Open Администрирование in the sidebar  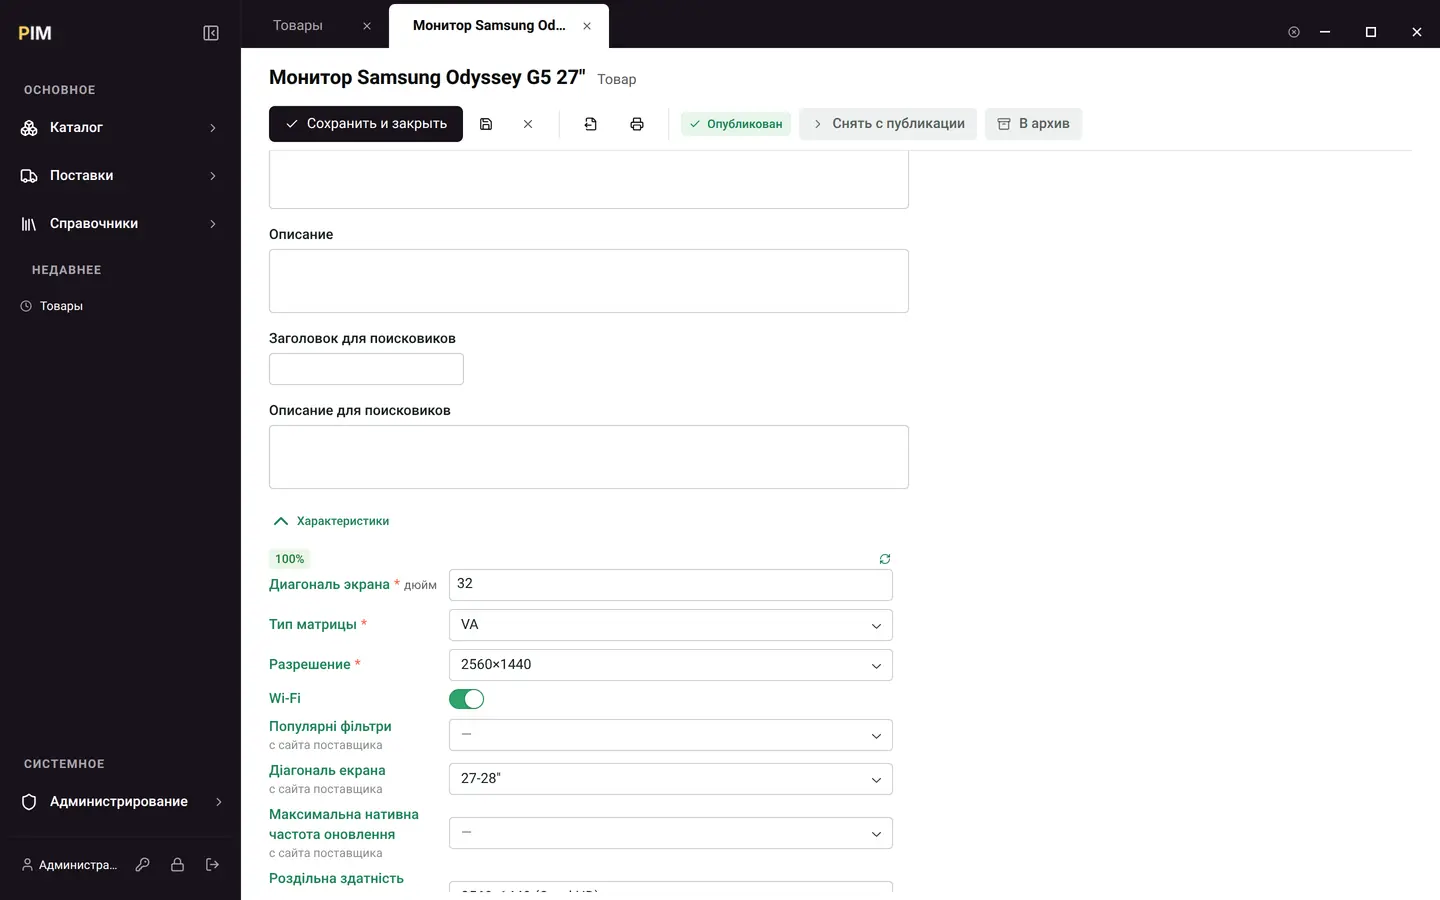coord(120,802)
